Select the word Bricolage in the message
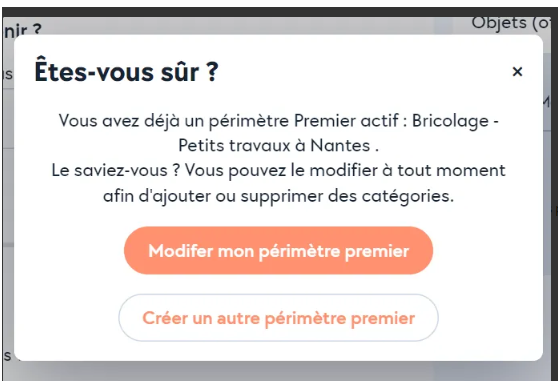 point(450,120)
